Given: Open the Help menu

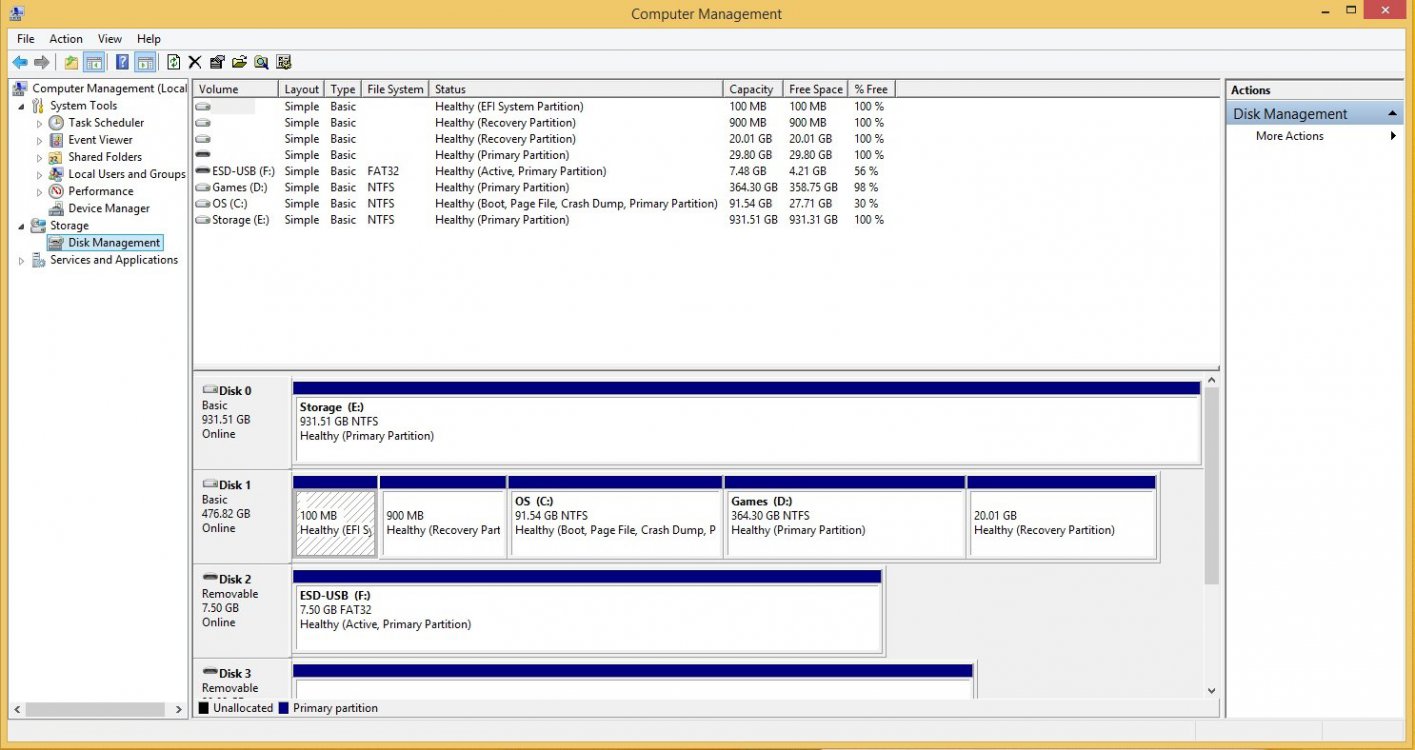Looking at the screenshot, I should click(x=149, y=39).
